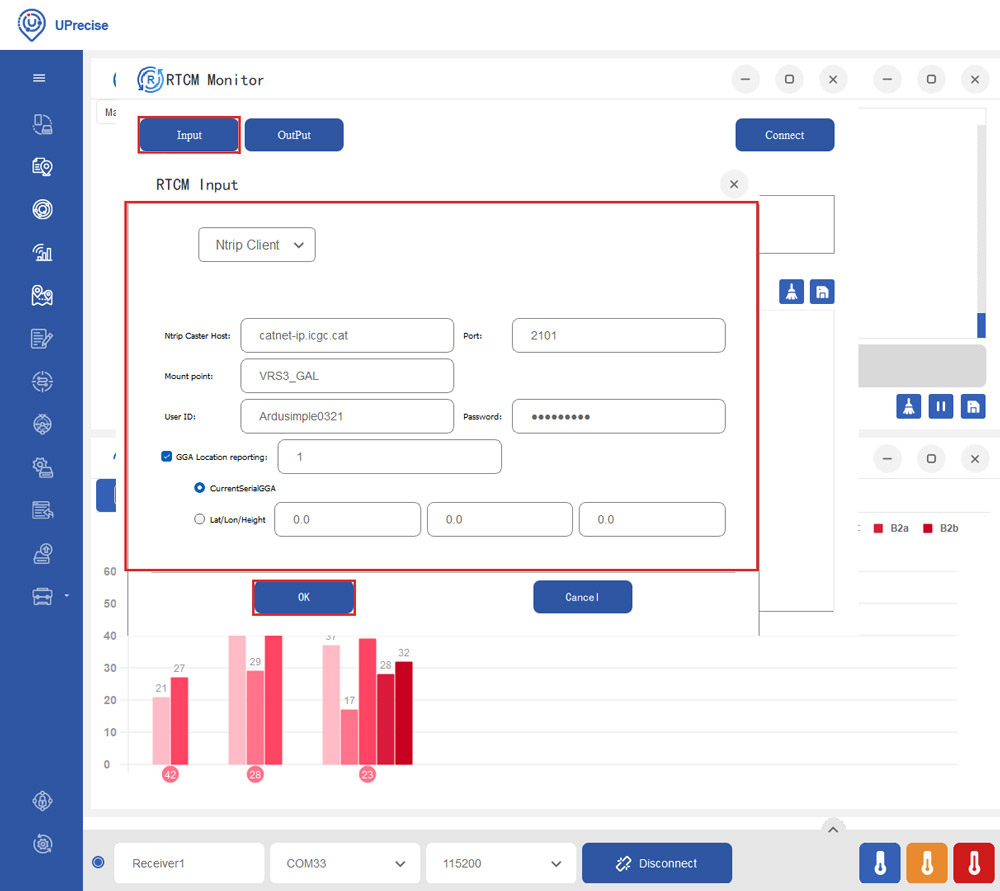Click the hamburger menu icon in sidebar
The image size is (1000, 891).
point(40,78)
